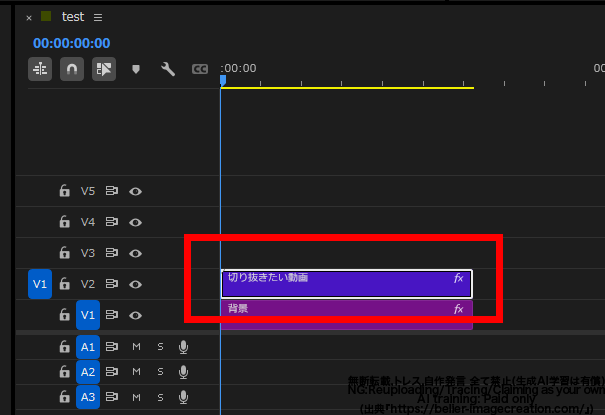Click the V1 source patching button
Screen dimensions: 605x415
[40, 284]
